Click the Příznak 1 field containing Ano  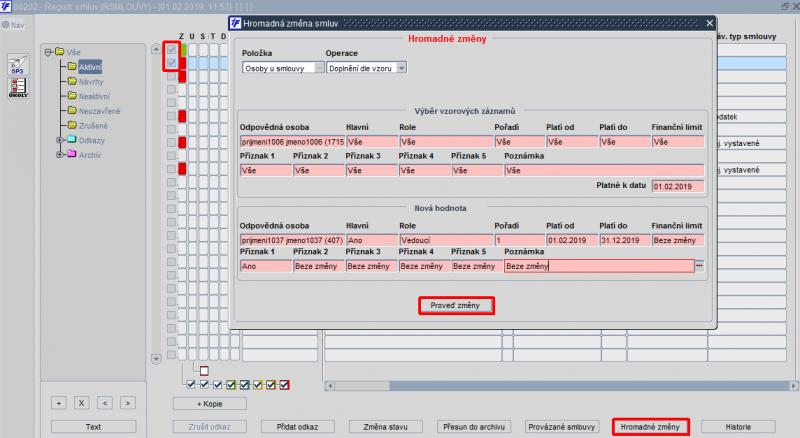266,266
